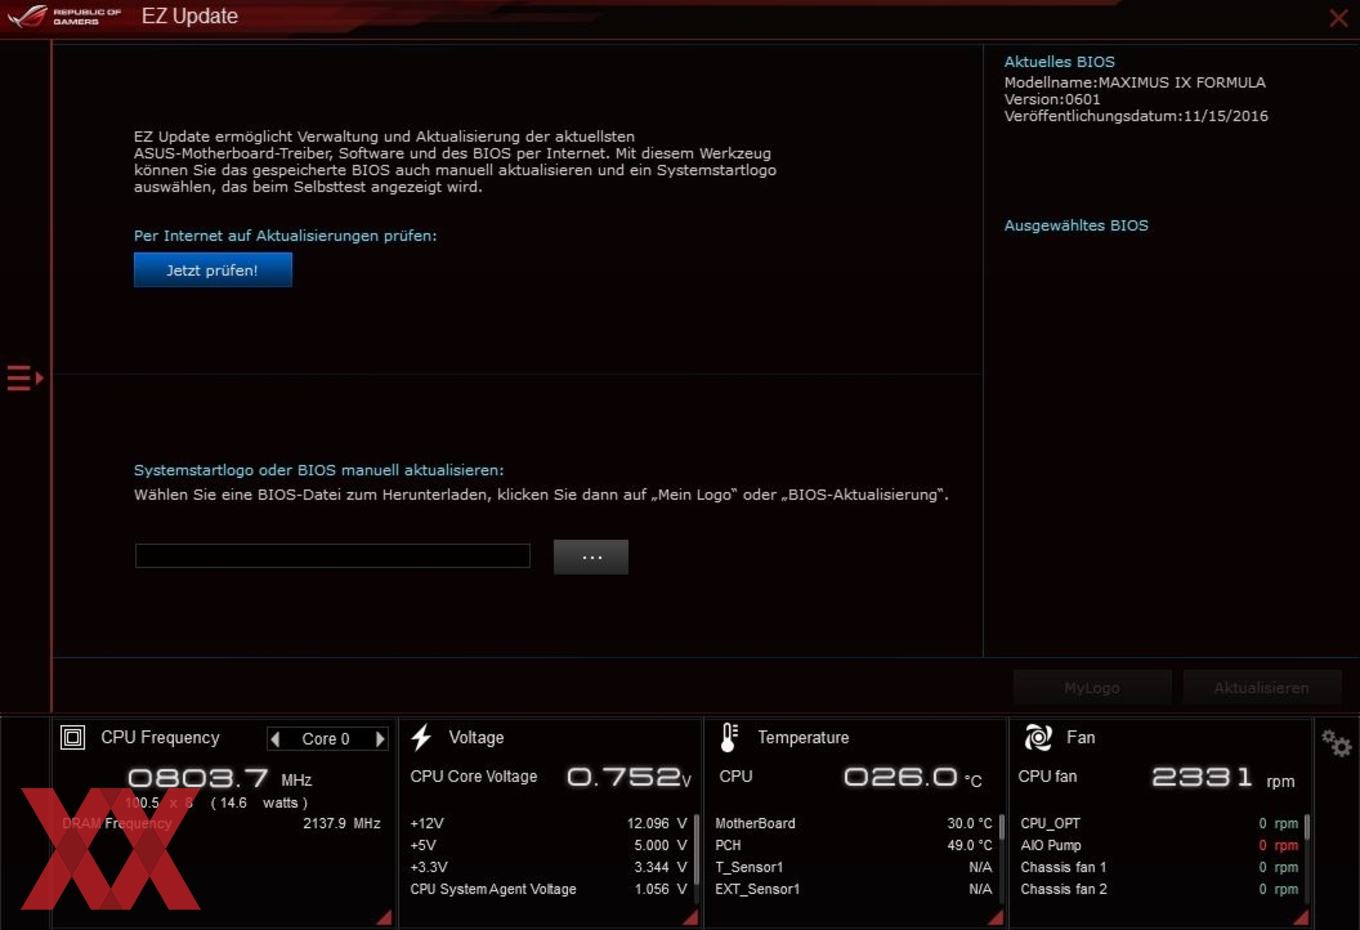Click the CPU_OPT fan row
This screenshot has width=1360, height=930.
[x=1159, y=823]
